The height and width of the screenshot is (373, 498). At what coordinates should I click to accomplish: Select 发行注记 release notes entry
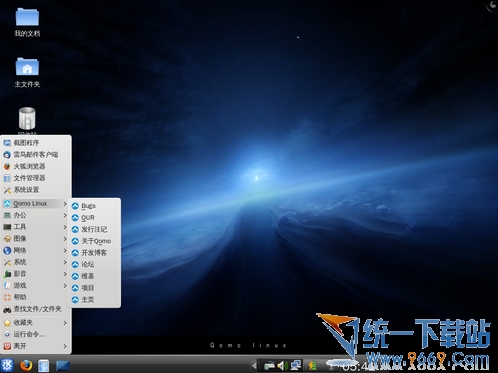(94, 229)
